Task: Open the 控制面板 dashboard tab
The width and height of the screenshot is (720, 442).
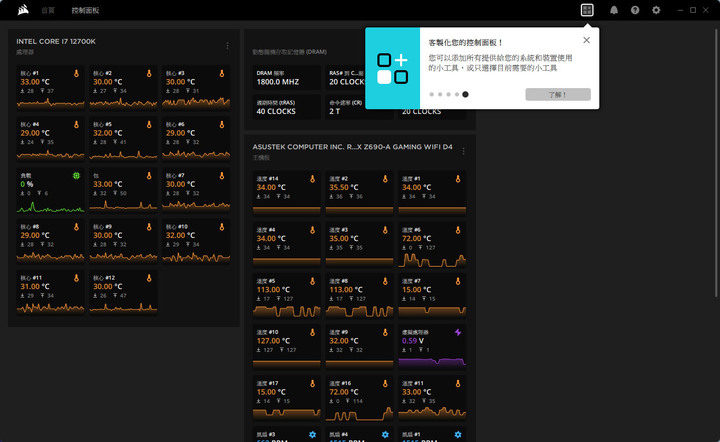Action: coord(85,10)
